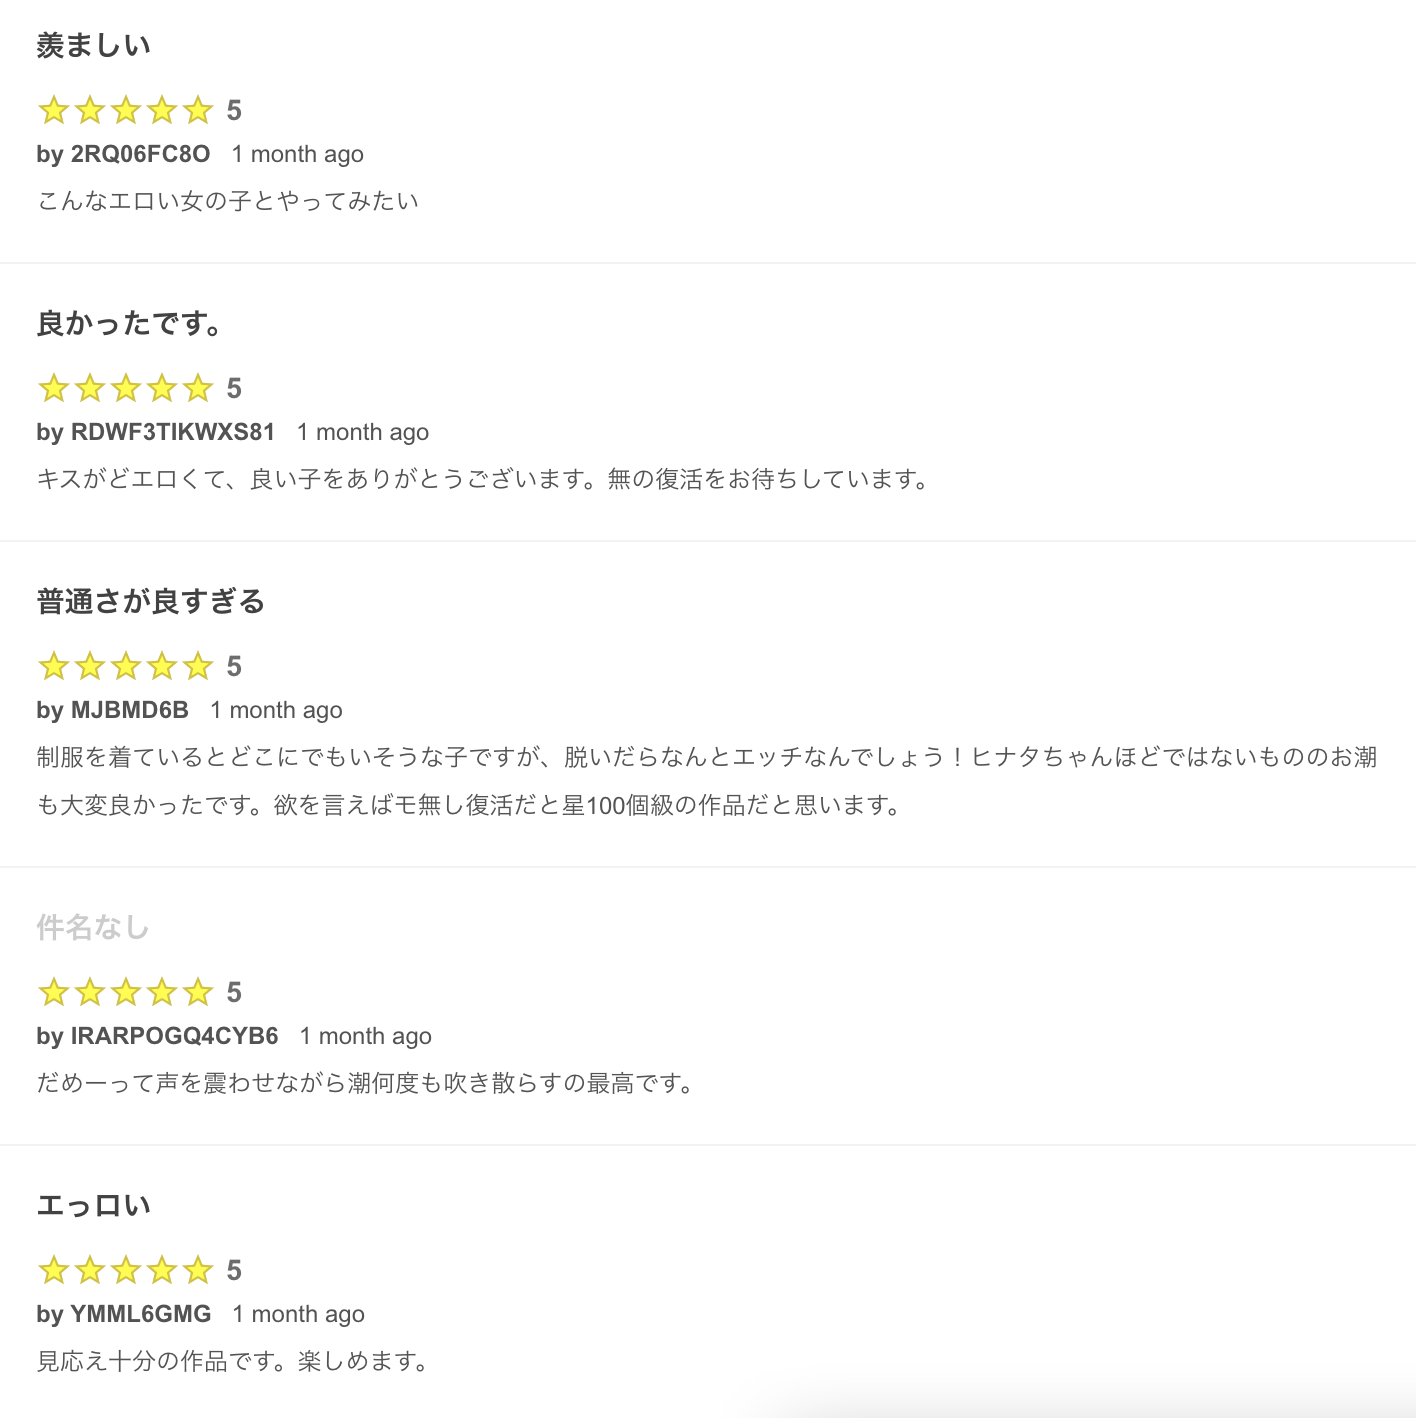Open reviewer IRARPOGQ4CYB6's profile name
This screenshot has height=1418, width=1416.
pos(174,1036)
